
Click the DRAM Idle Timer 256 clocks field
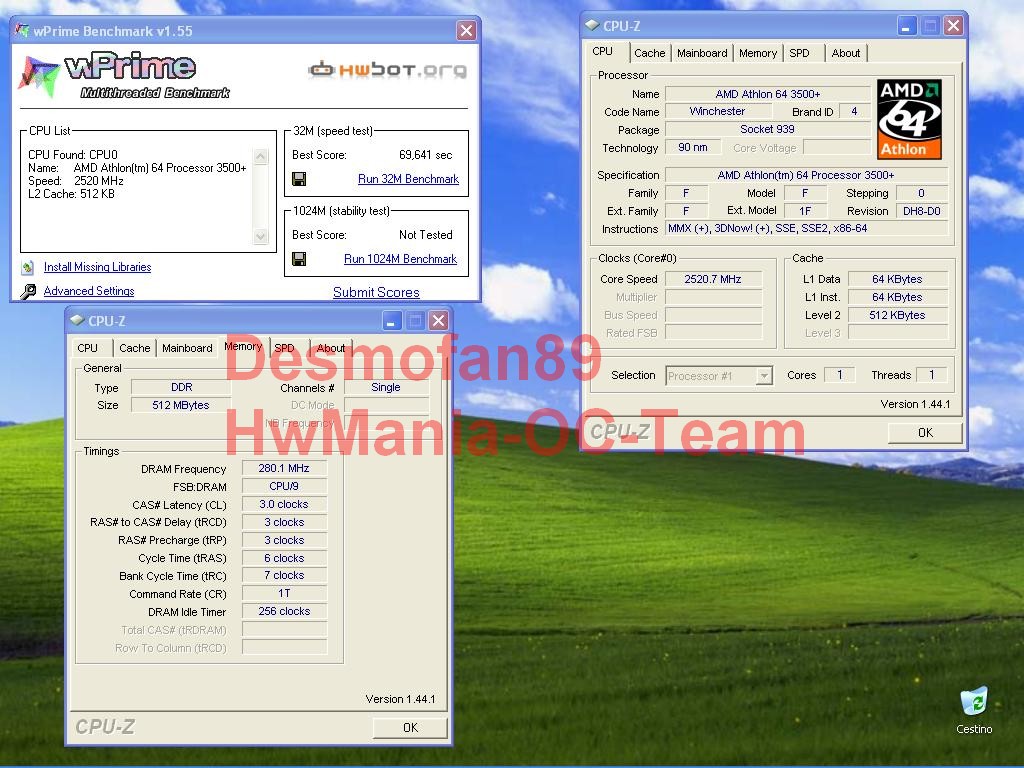284,611
